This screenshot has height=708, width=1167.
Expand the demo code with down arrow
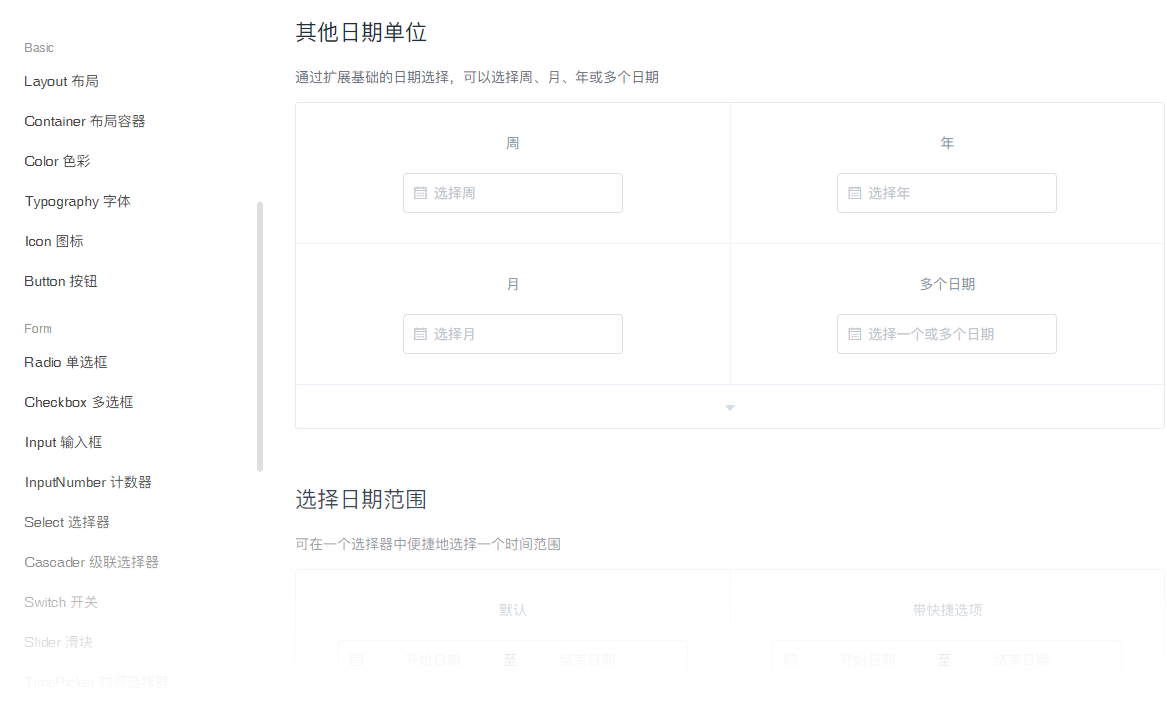click(x=730, y=407)
